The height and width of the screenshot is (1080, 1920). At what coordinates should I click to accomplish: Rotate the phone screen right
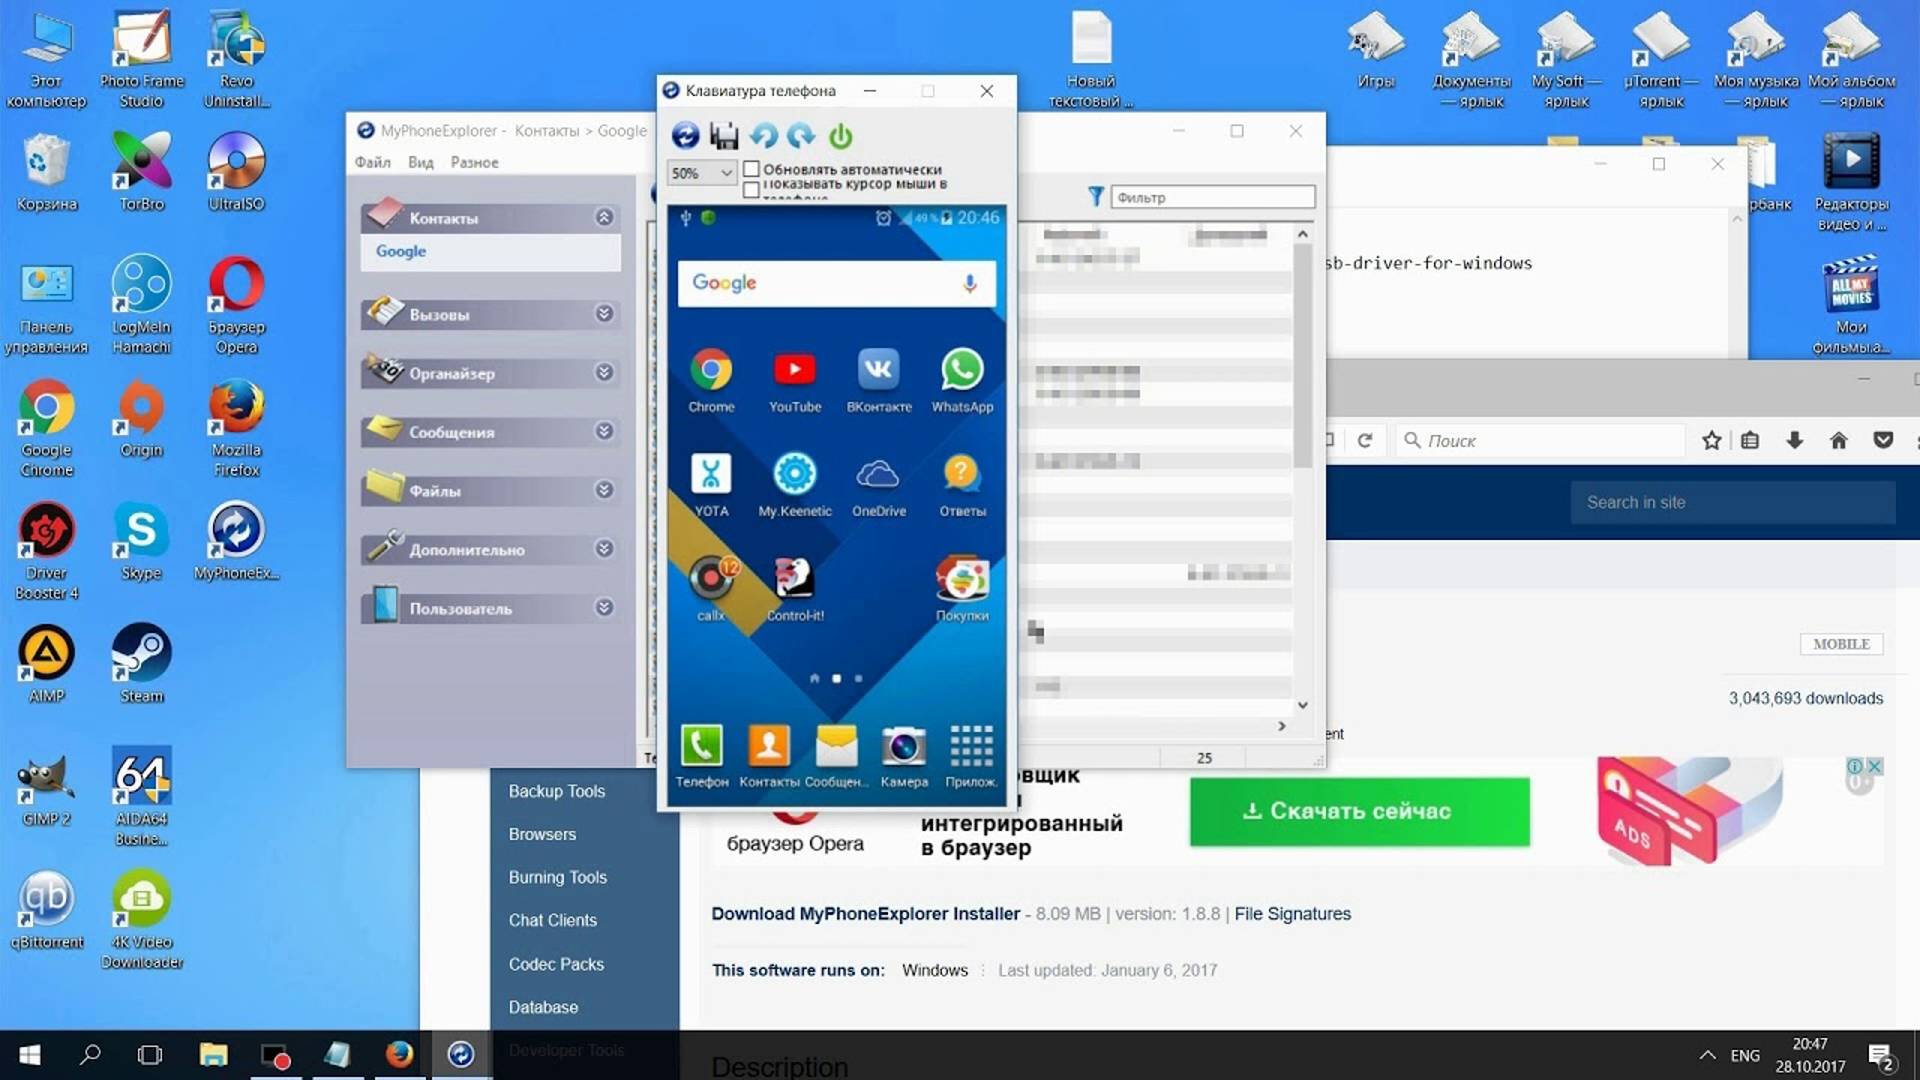[800, 135]
